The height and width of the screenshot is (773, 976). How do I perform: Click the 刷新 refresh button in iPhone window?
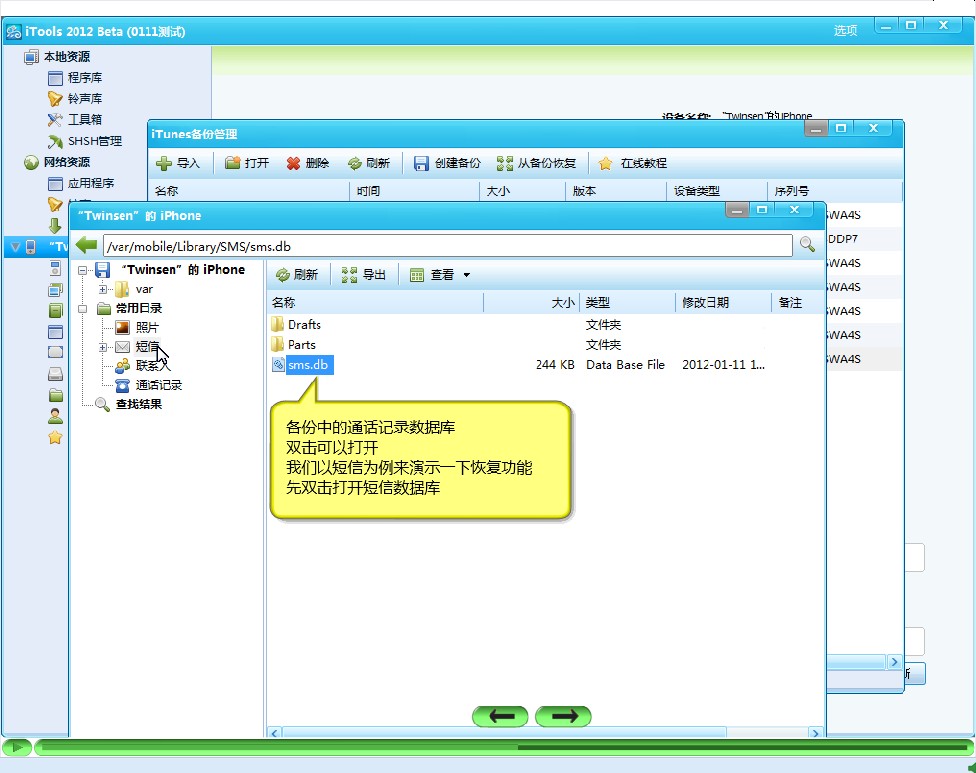tap(297, 274)
